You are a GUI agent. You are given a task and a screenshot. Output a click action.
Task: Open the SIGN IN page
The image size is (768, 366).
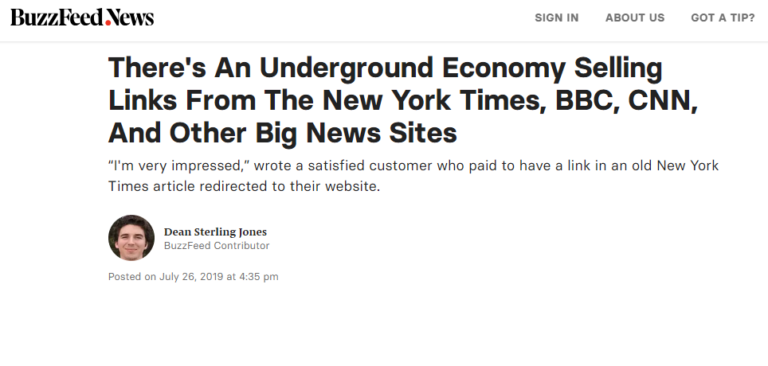click(556, 18)
